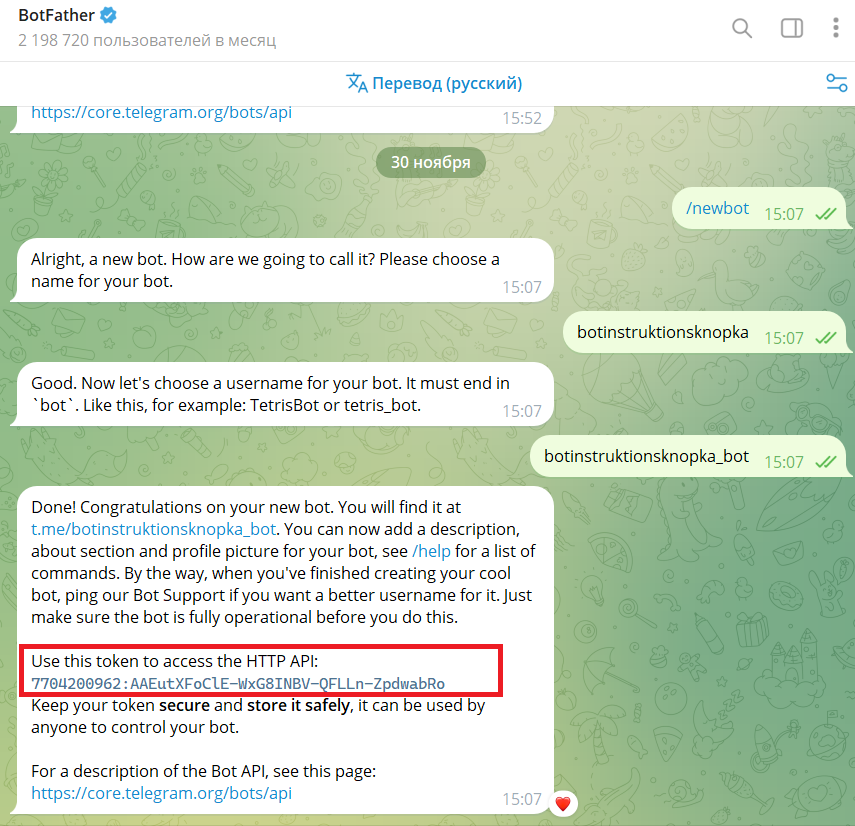This screenshot has height=826, width=855.
Task: Open translation settings slider icon
Action: click(836, 83)
